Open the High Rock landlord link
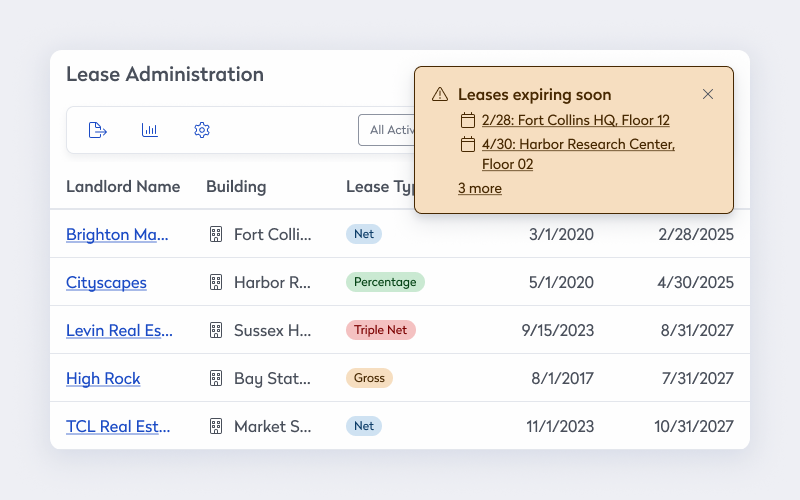 tap(103, 378)
